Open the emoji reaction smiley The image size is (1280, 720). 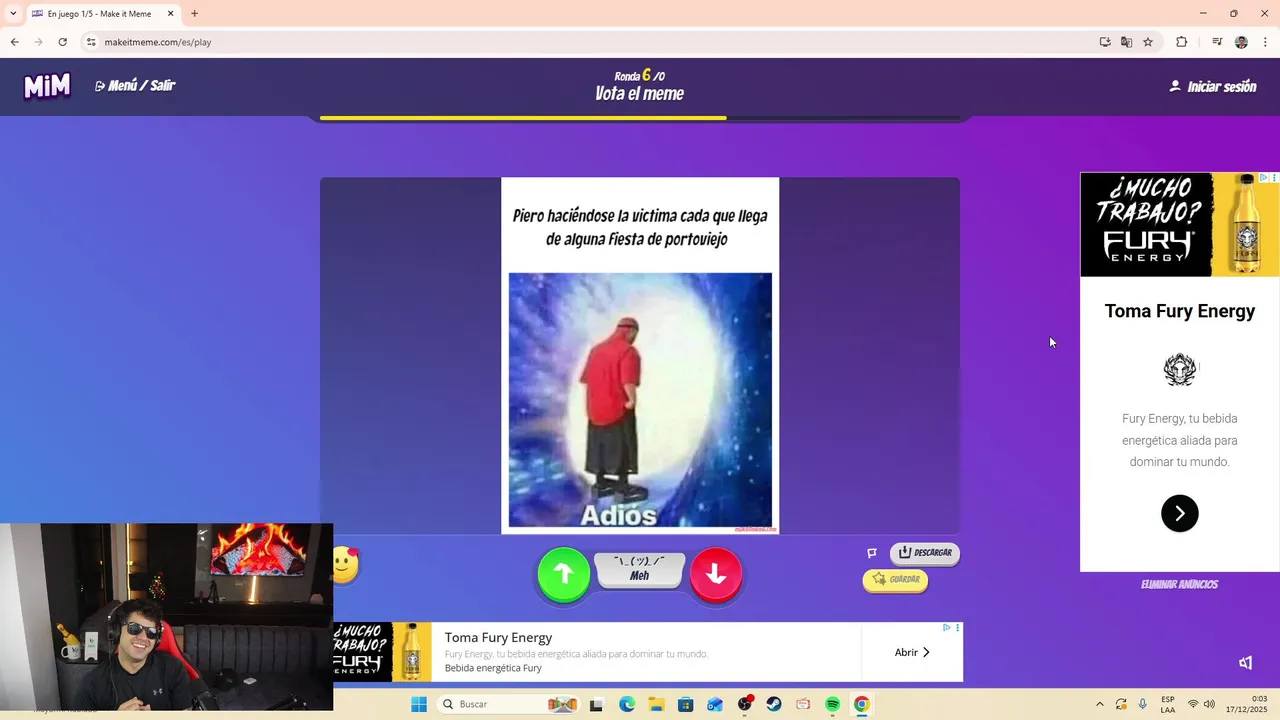[345, 565]
